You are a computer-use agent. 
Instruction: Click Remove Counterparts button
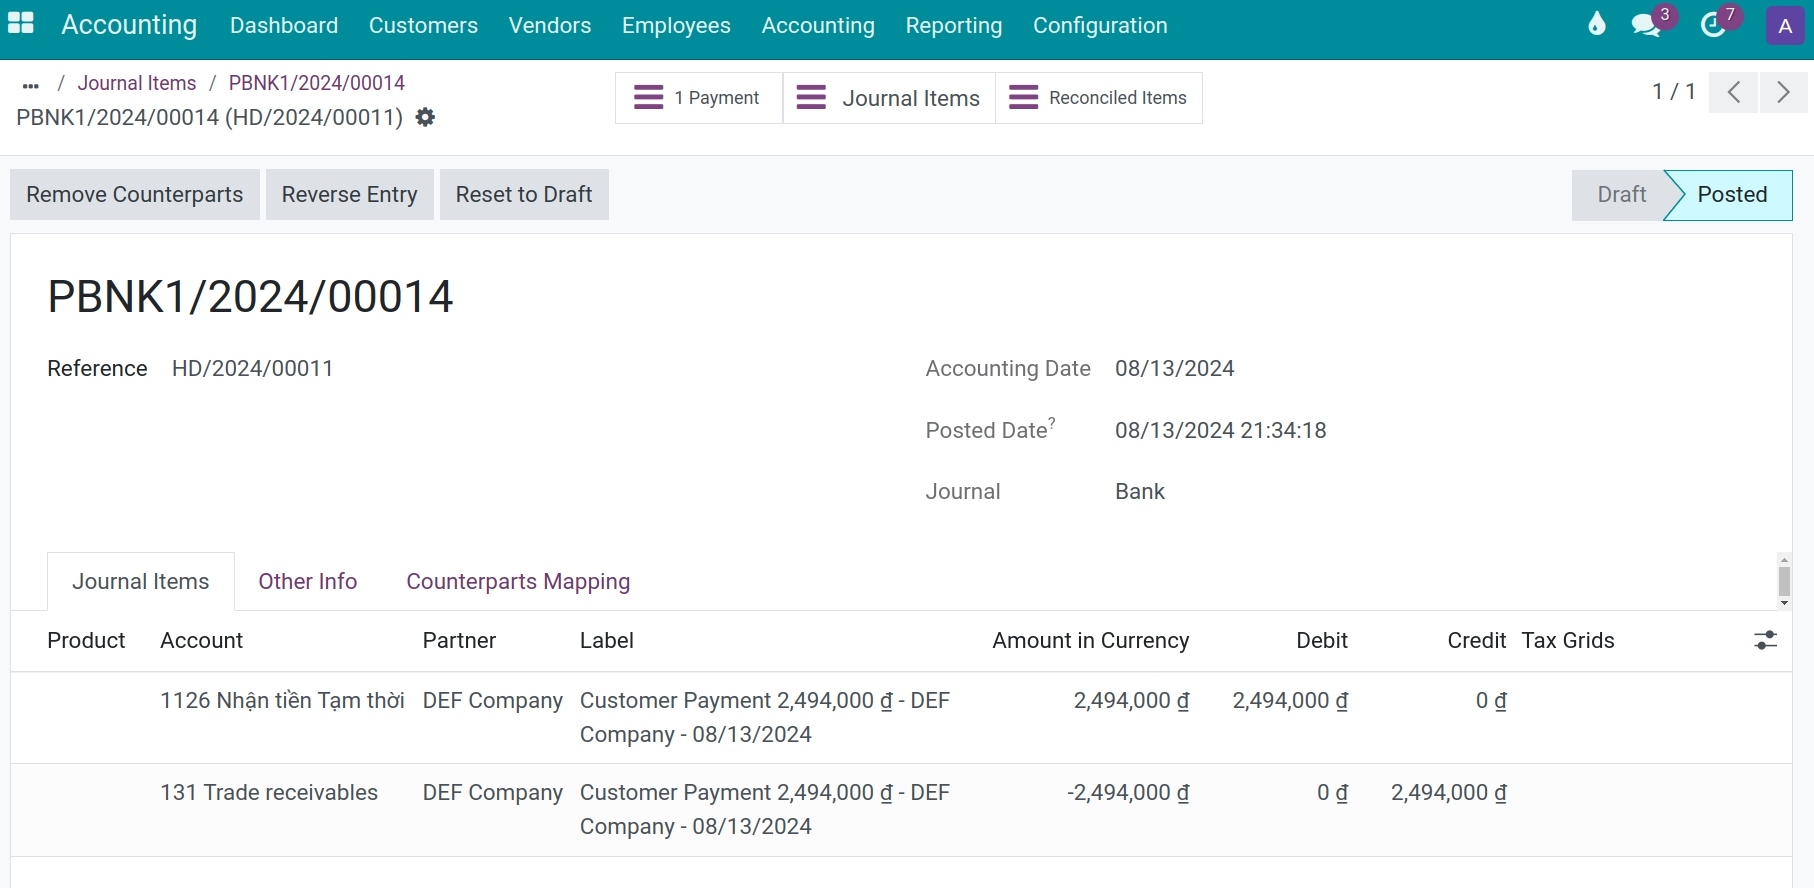pos(135,194)
